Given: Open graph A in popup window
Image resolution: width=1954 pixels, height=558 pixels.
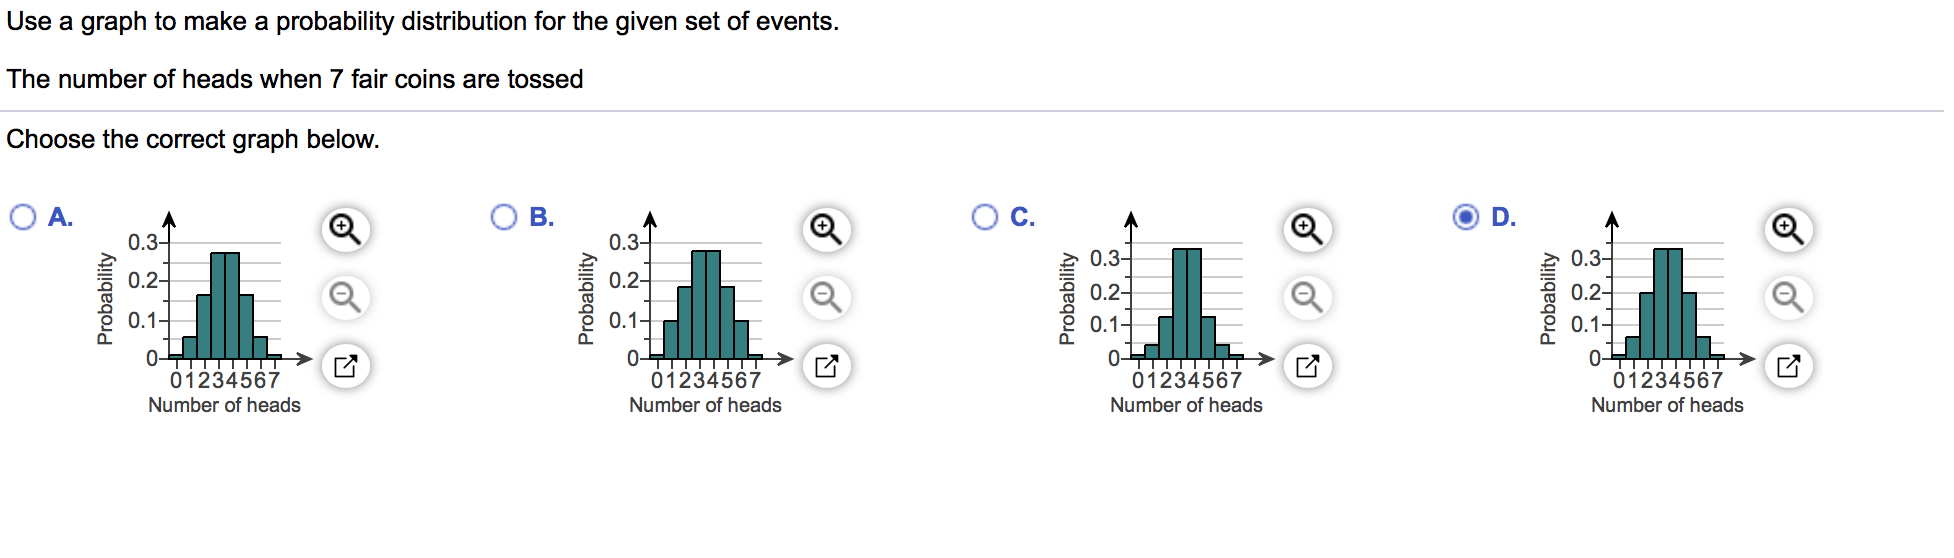Looking at the screenshot, I should (345, 366).
